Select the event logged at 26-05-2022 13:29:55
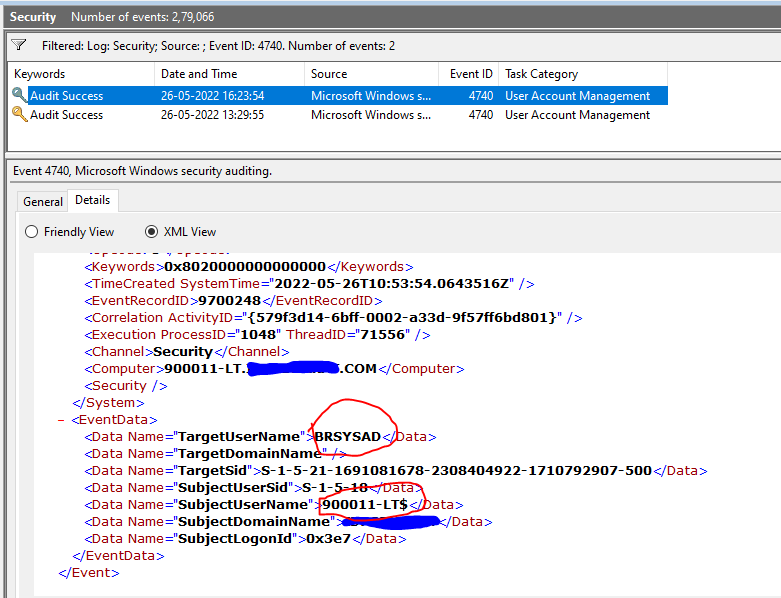This screenshot has width=781, height=598. 338,115
